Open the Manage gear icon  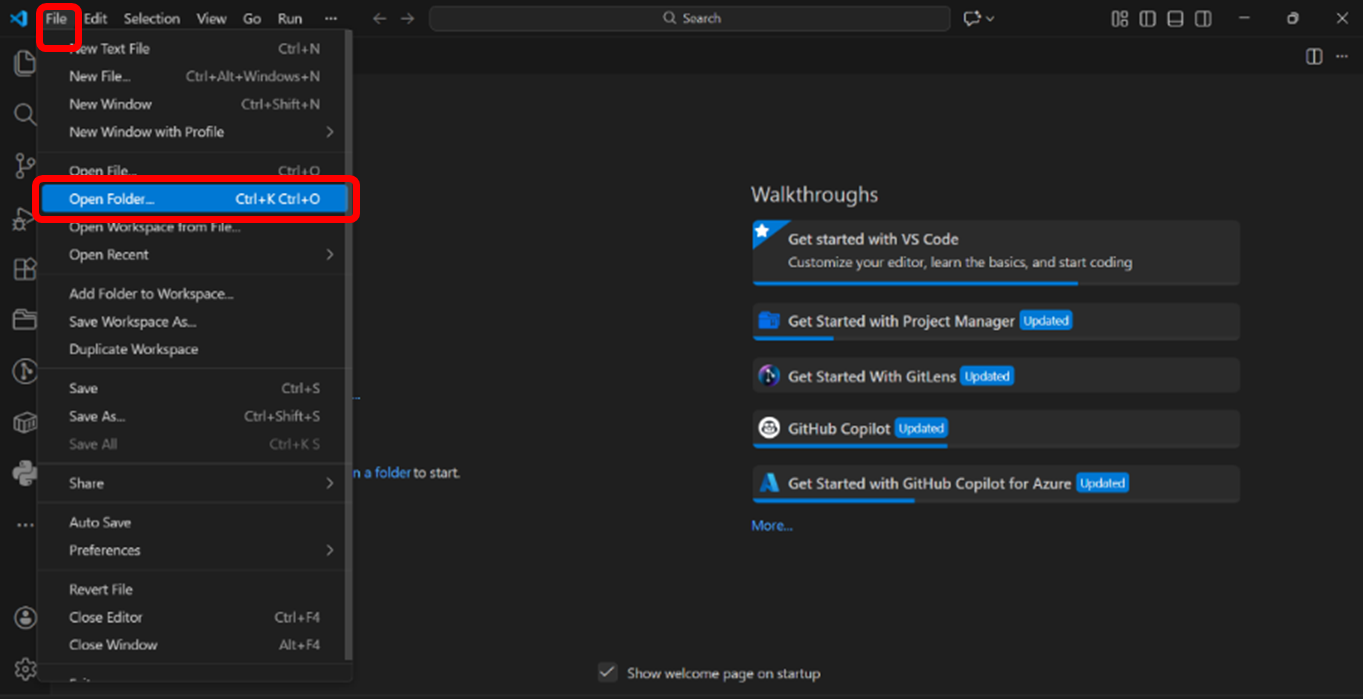[x=25, y=668]
